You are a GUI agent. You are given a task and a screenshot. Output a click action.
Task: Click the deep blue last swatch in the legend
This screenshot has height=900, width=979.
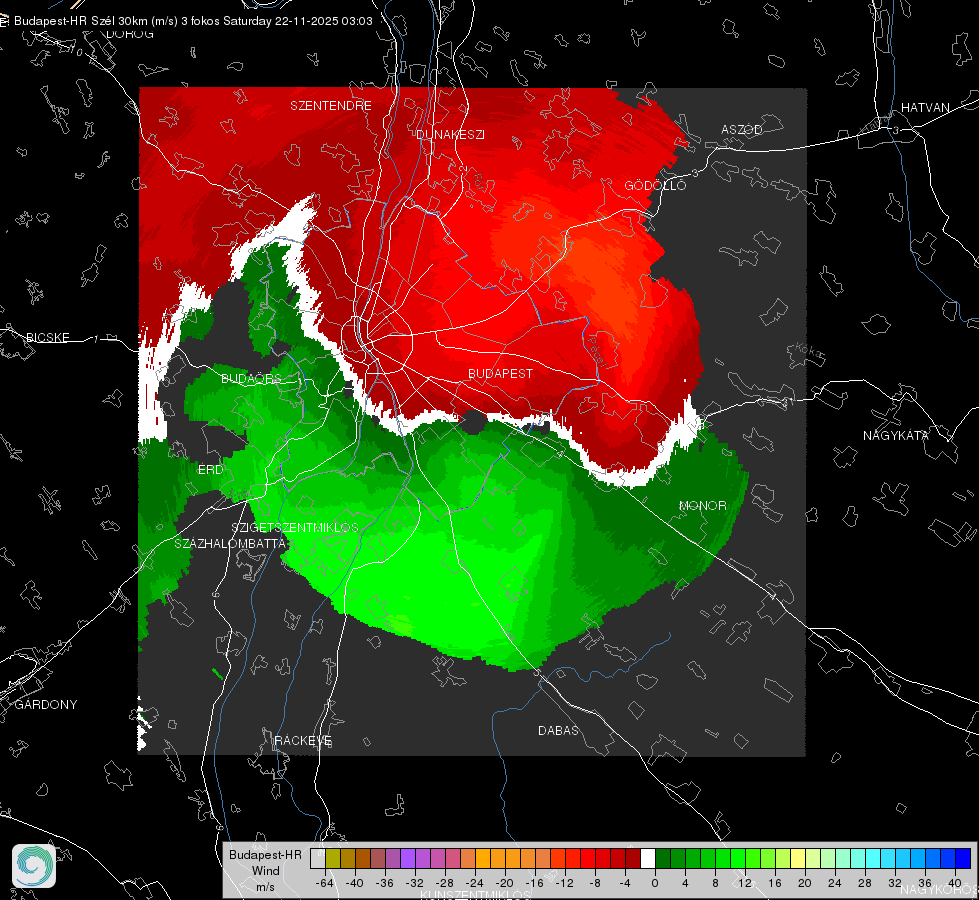[963, 858]
